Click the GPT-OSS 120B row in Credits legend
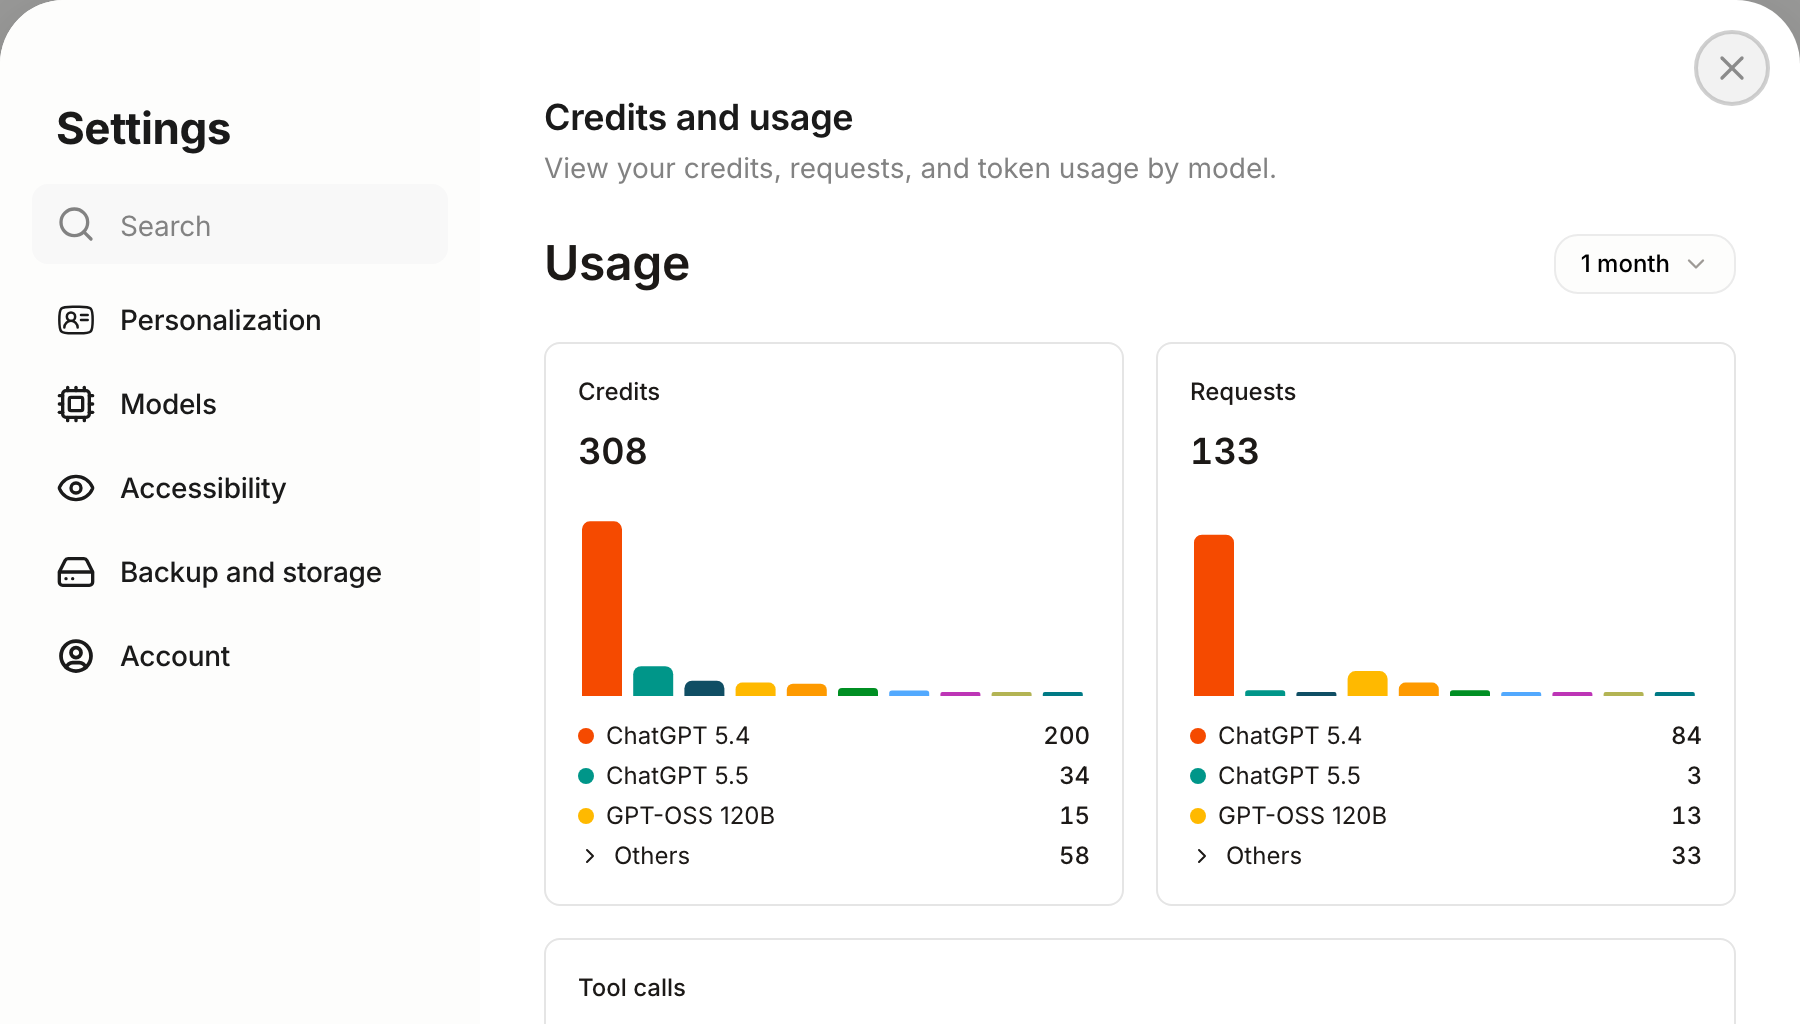The image size is (1800, 1024). point(834,816)
